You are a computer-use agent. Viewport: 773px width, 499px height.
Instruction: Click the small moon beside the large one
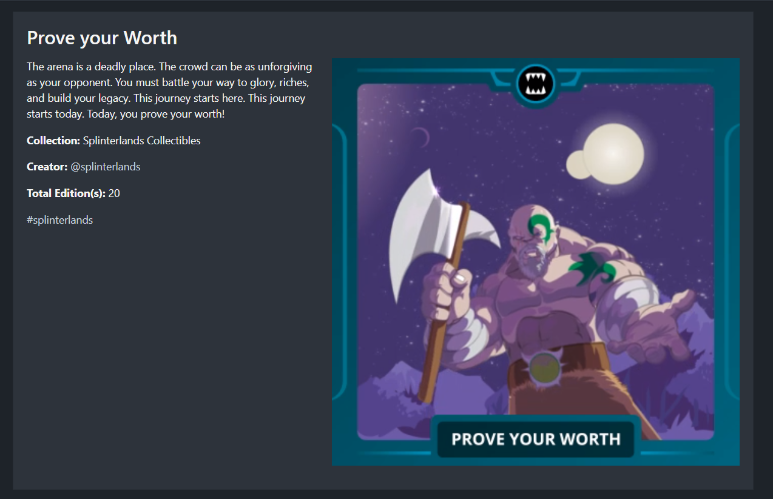[577, 165]
